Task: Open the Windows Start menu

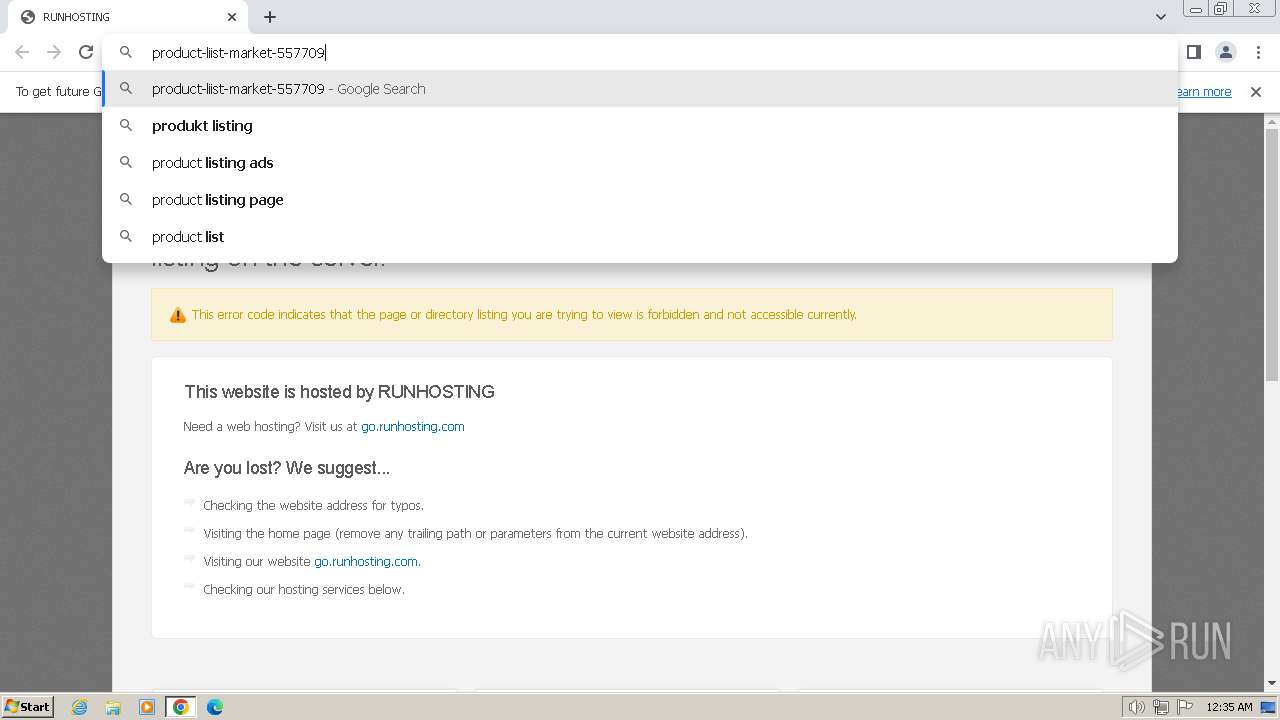Action: pyautogui.click(x=28, y=707)
